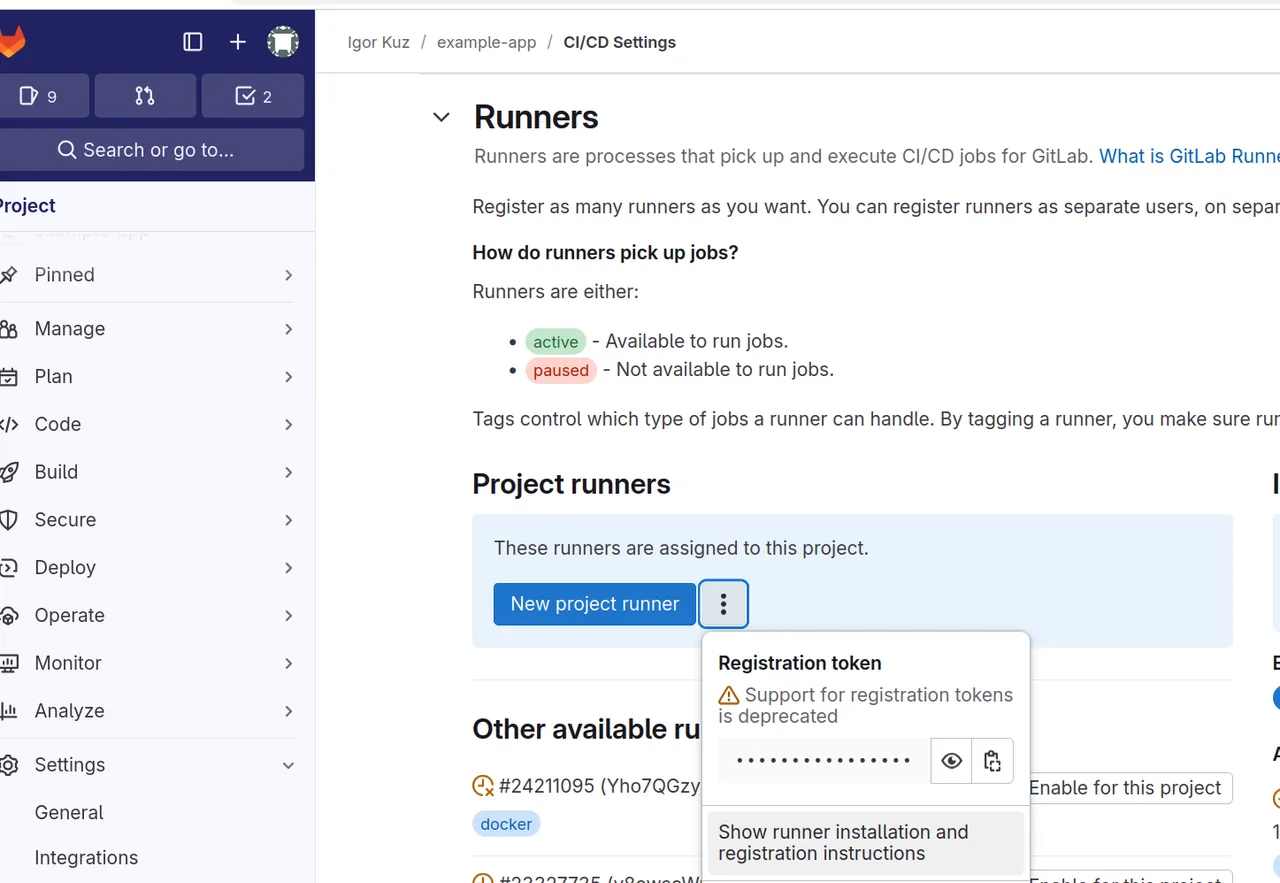Click the docker tag label
1280x883 pixels.
(506, 824)
